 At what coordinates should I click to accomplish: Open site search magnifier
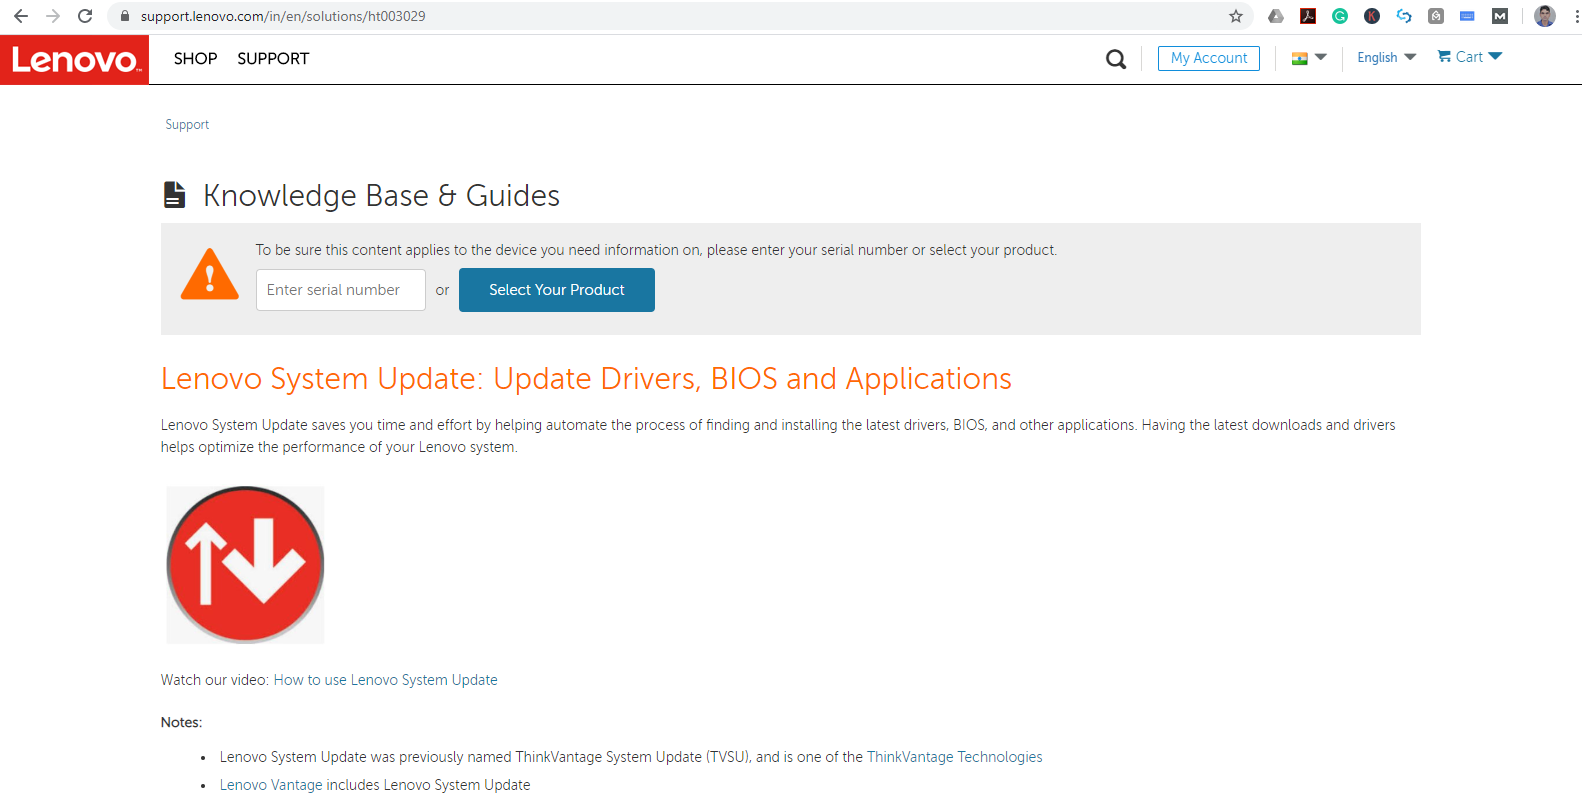pos(1116,59)
